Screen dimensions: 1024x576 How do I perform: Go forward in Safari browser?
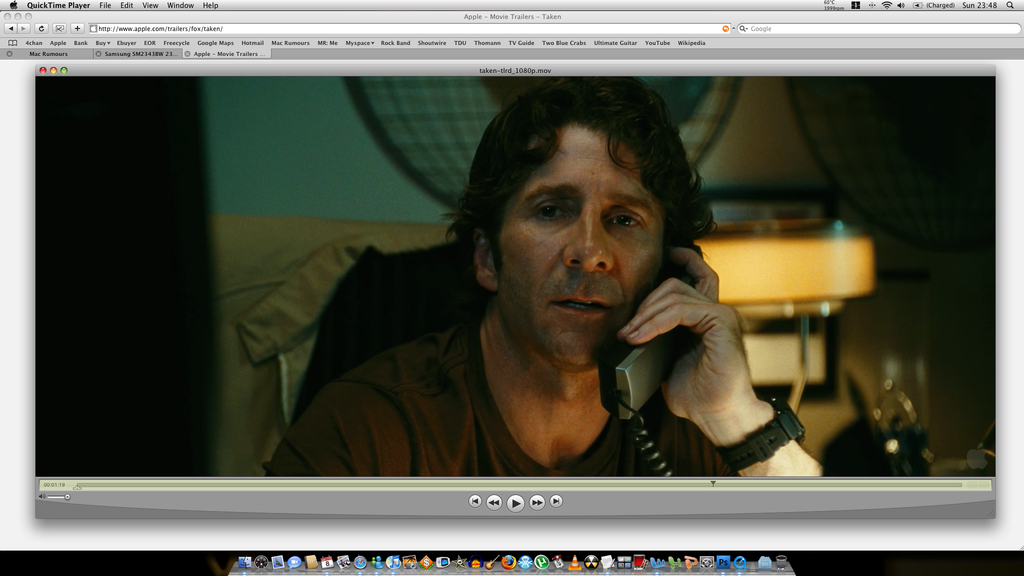[x=24, y=29]
